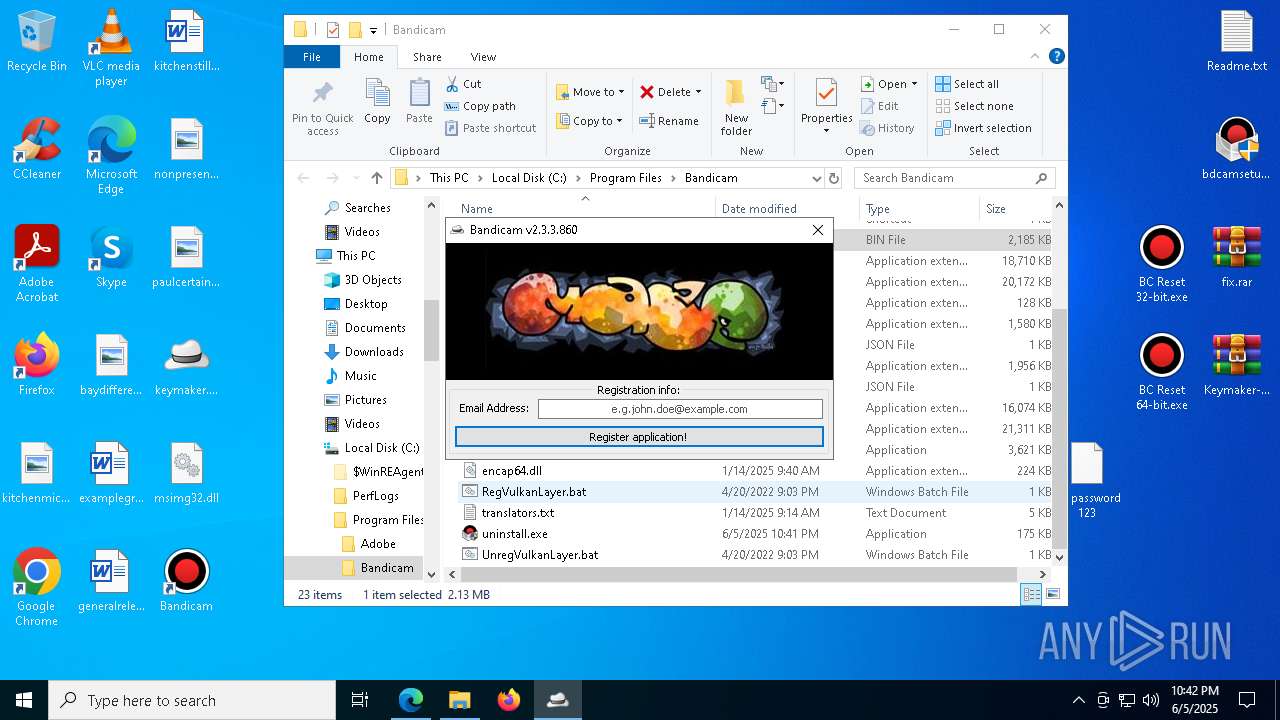Switch to details view in status bar
1280x720 pixels.
pyautogui.click(x=1030, y=594)
